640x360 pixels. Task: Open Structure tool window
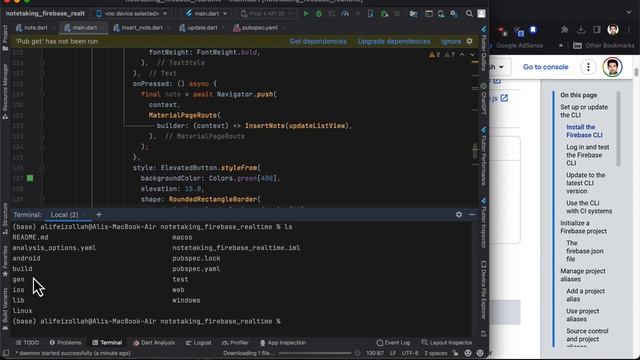pos(5,218)
